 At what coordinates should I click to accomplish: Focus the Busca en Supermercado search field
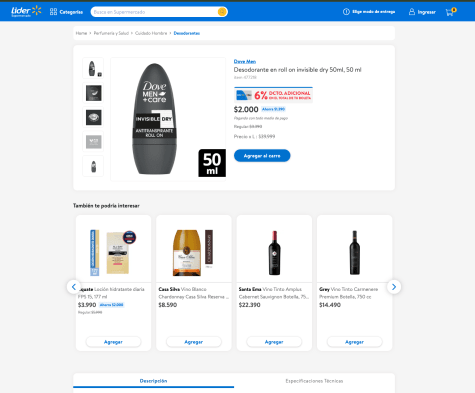[154, 12]
